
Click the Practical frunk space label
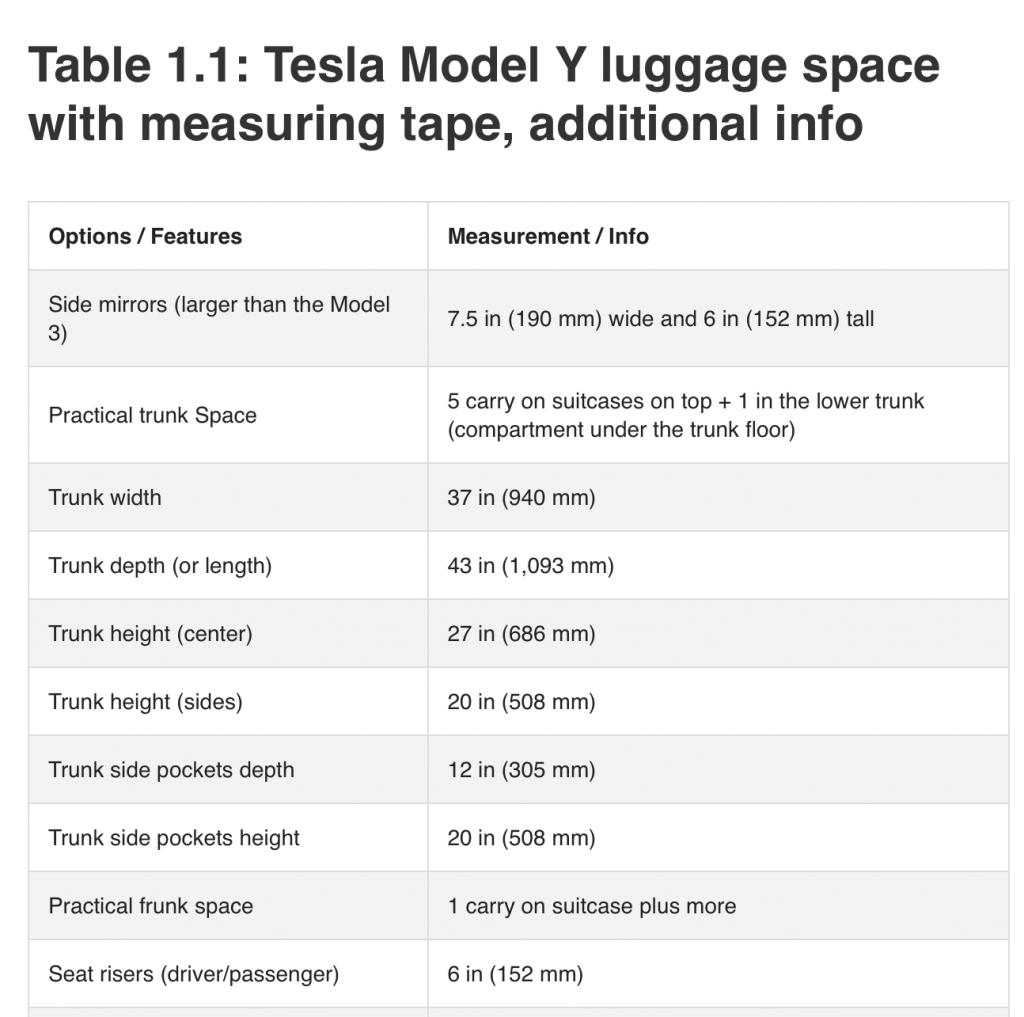pos(151,906)
